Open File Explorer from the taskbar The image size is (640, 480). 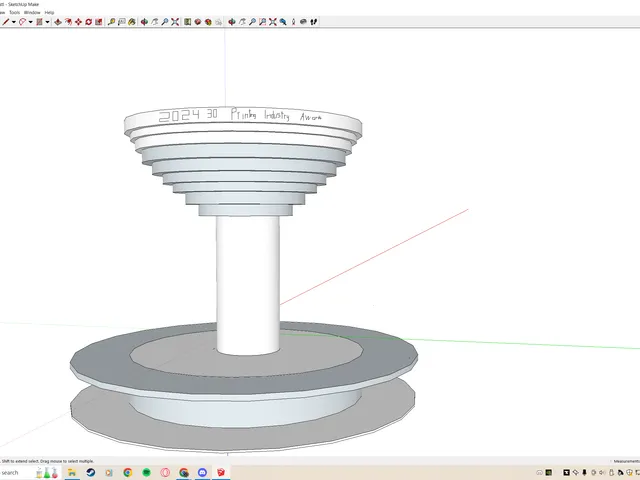[x=72, y=473]
